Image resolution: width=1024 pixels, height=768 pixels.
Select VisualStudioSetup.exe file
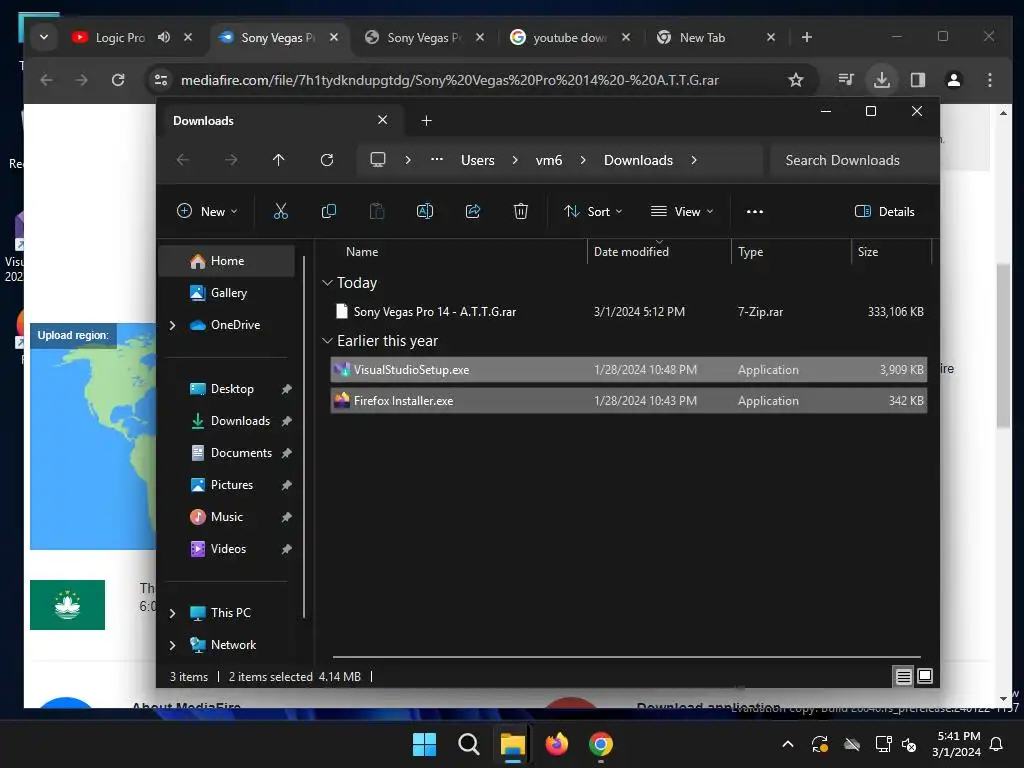pos(629,370)
